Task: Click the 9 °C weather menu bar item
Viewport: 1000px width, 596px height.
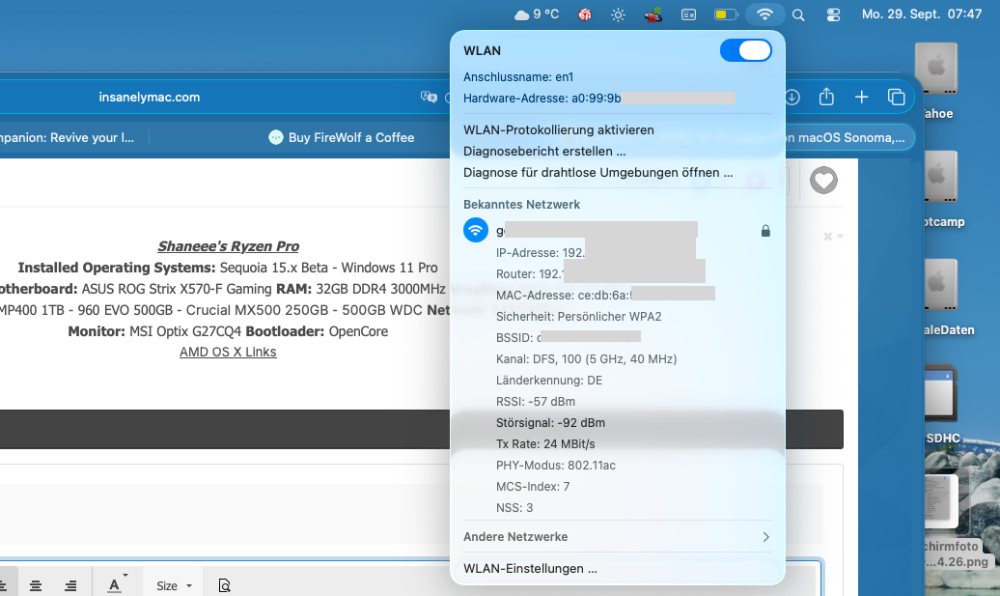Action: [x=536, y=14]
